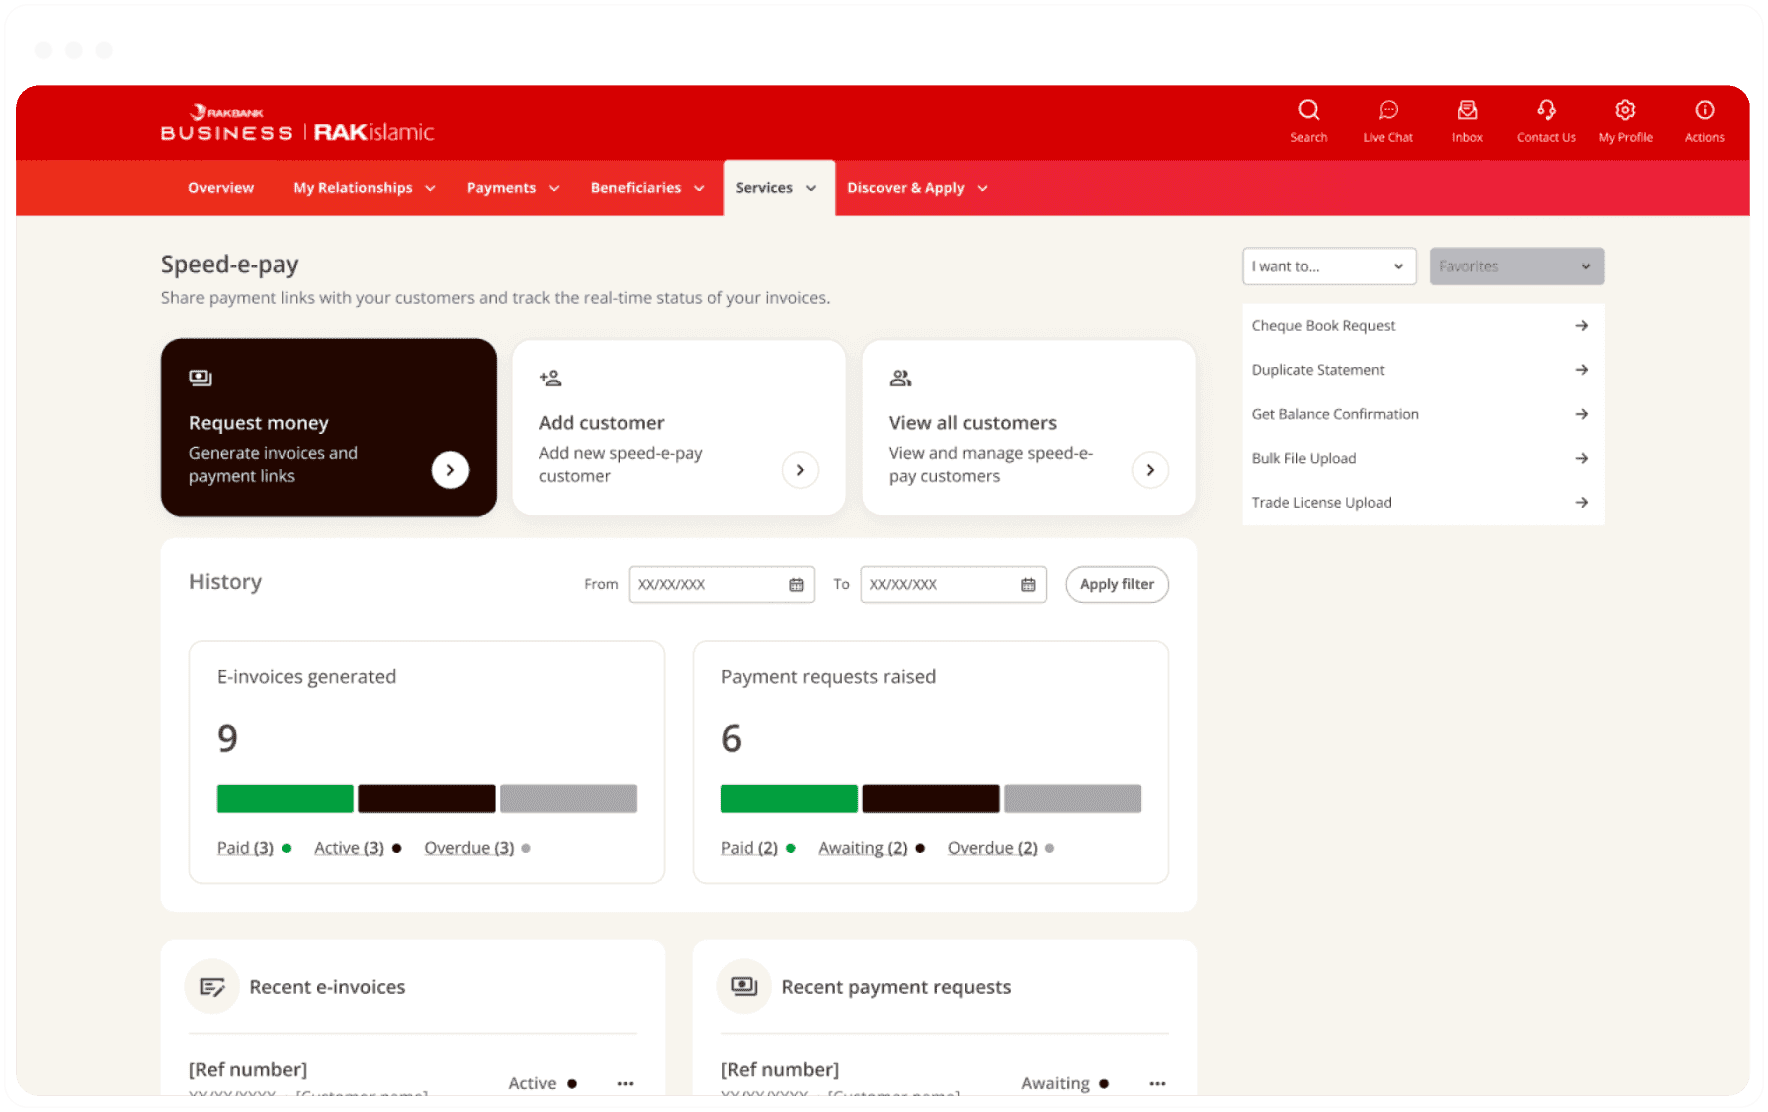The height and width of the screenshot is (1112, 1768).
Task: Click the Awaiting status of recent payment request
Action: coord(1065,1083)
